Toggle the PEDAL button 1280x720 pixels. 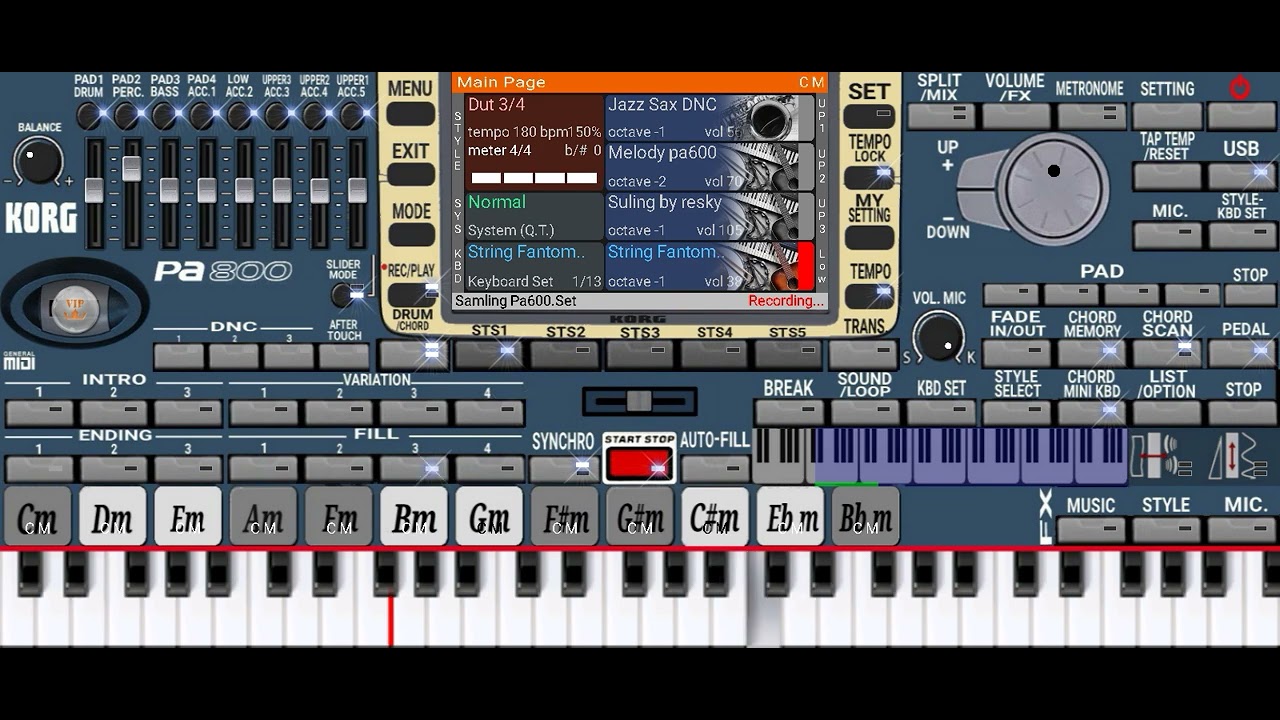click(x=1243, y=352)
